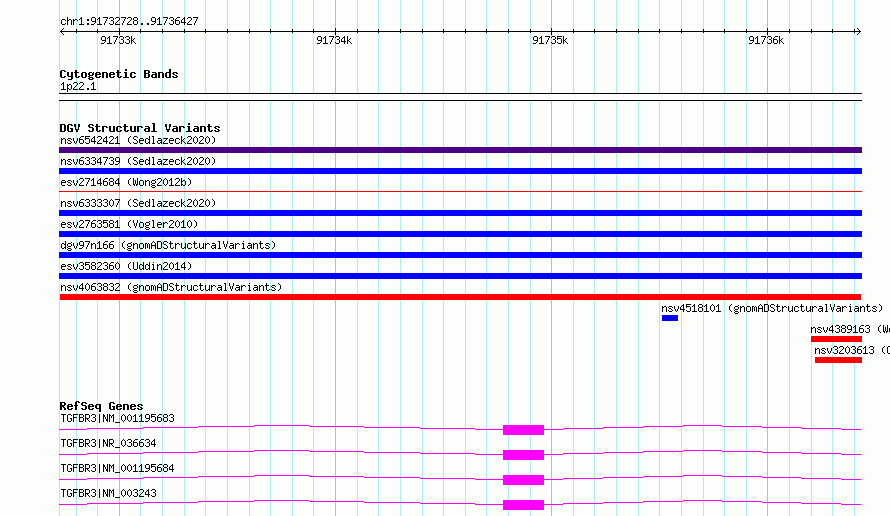
Task: Click the Cytogenetic Bands track title
Action: pos(119,74)
